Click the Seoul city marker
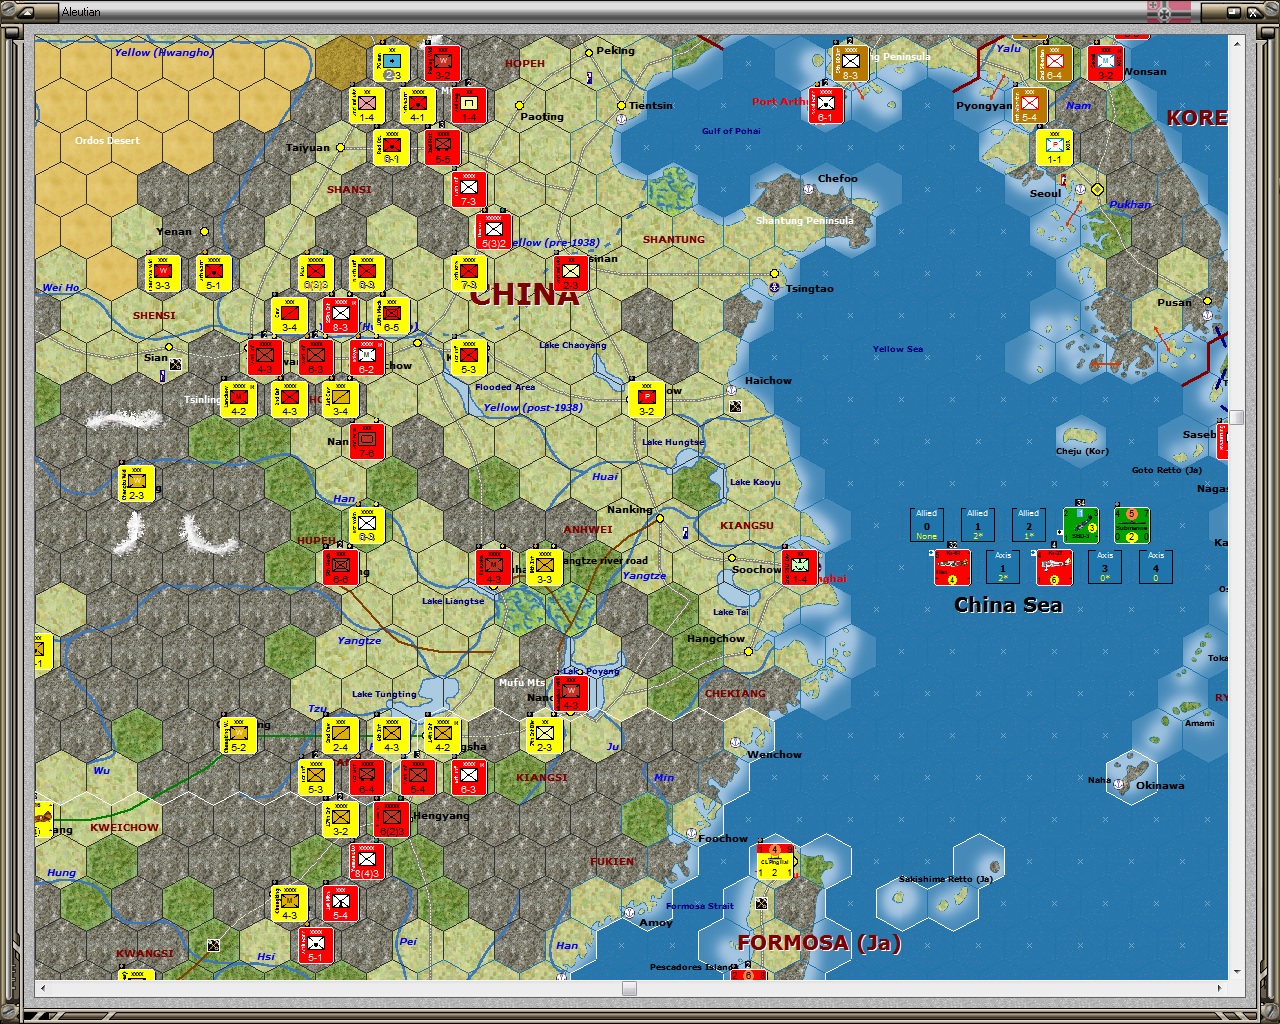This screenshot has height=1024, width=1280. pos(1097,189)
